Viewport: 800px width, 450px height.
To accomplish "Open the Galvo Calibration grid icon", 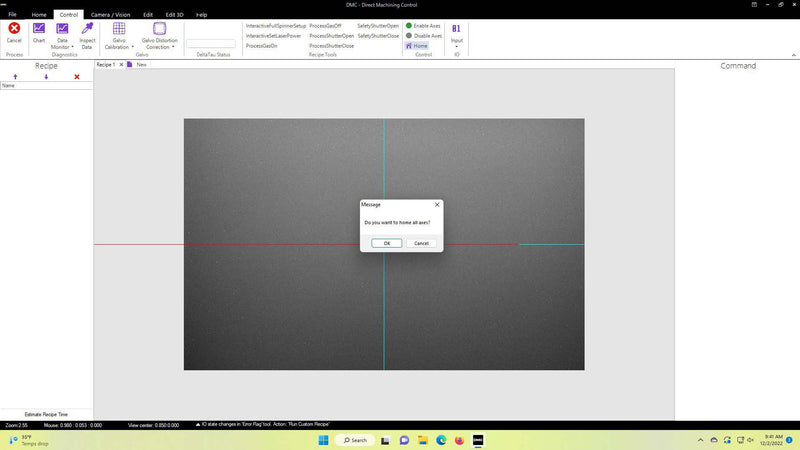I will click(119, 28).
